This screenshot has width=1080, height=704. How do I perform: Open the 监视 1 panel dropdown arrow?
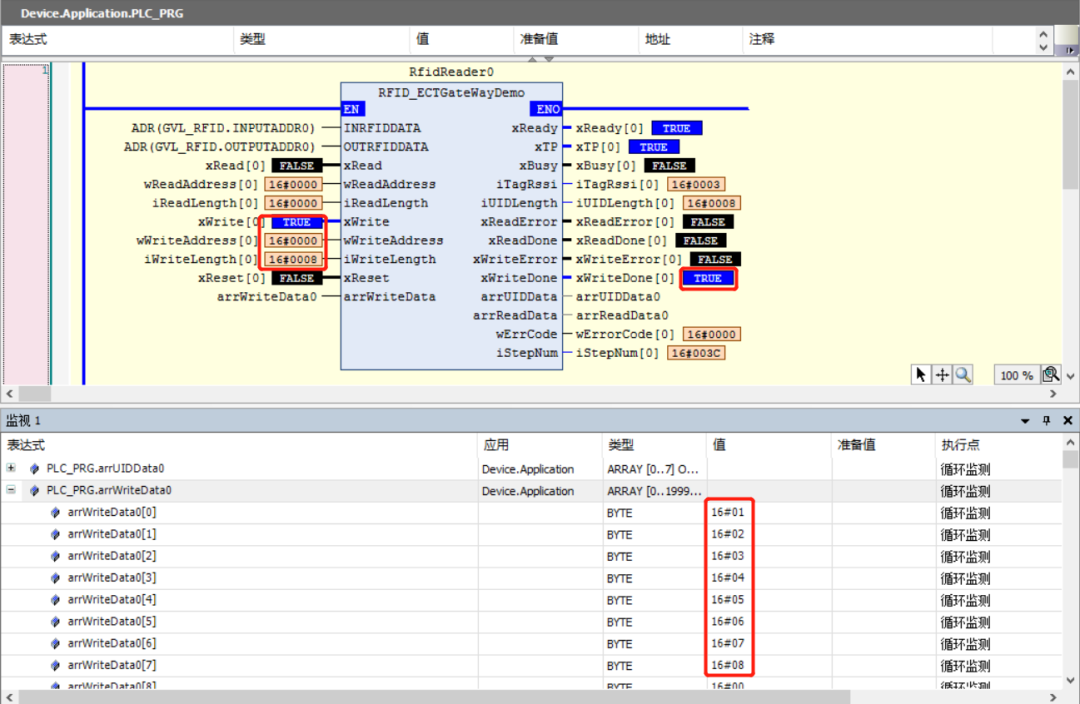(x=1025, y=421)
